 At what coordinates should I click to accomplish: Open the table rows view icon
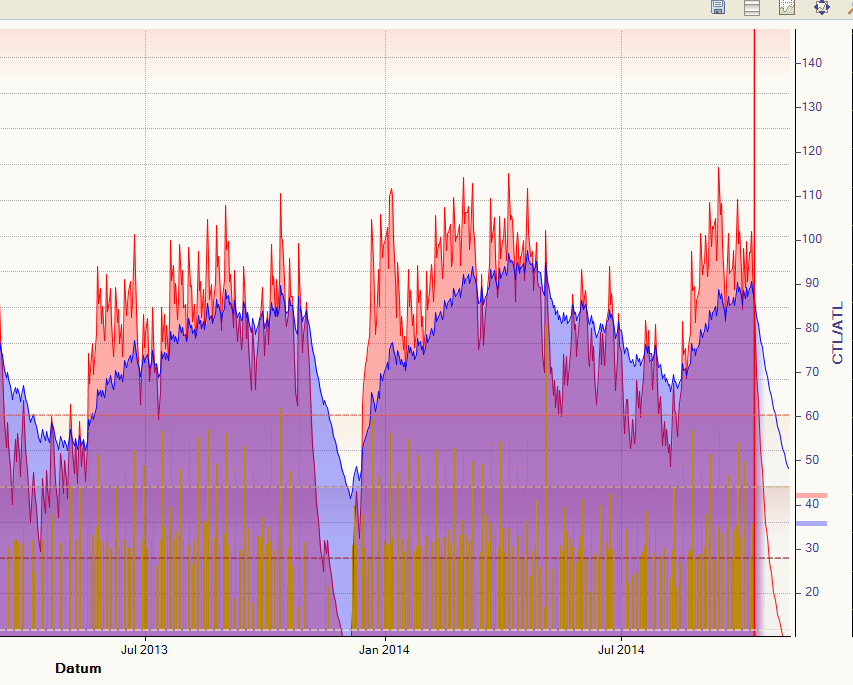(x=752, y=7)
